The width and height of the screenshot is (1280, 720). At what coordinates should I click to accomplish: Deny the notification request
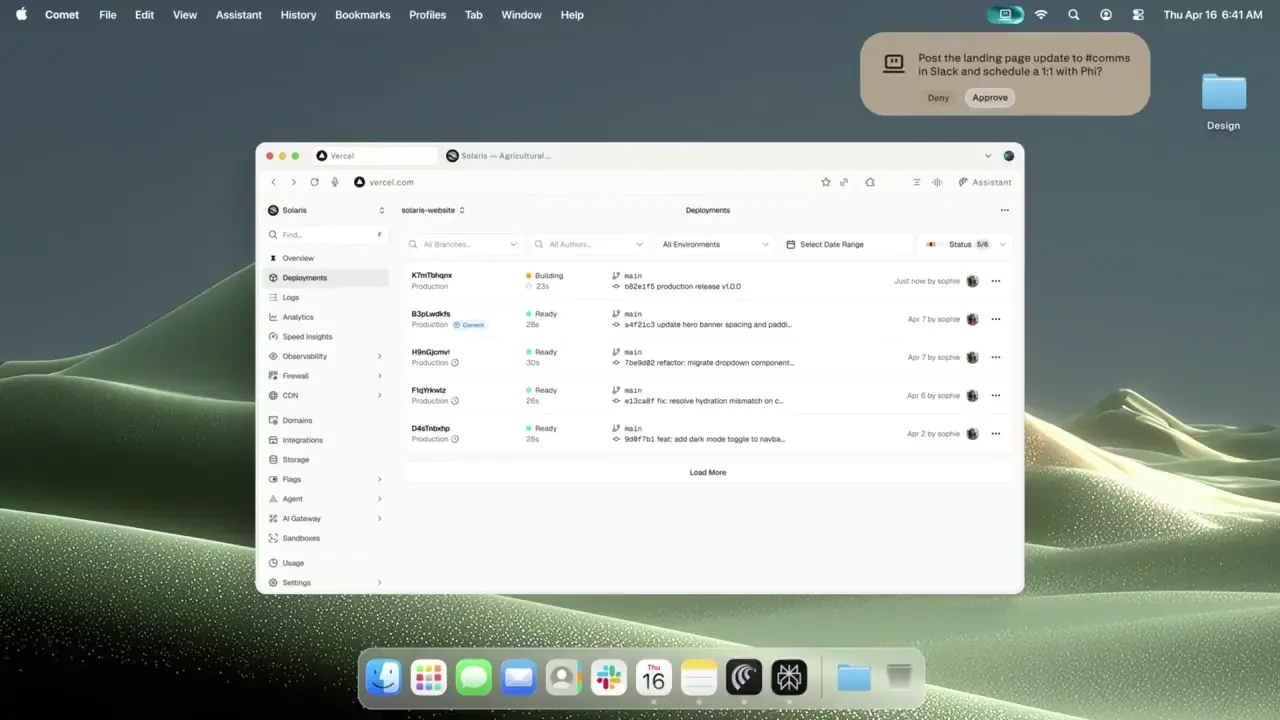pos(938,98)
